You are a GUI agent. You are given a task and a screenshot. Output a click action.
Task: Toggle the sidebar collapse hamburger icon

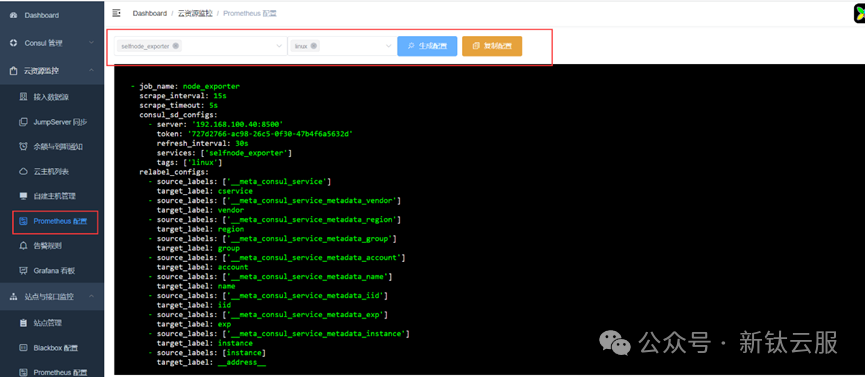coord(116,13)
